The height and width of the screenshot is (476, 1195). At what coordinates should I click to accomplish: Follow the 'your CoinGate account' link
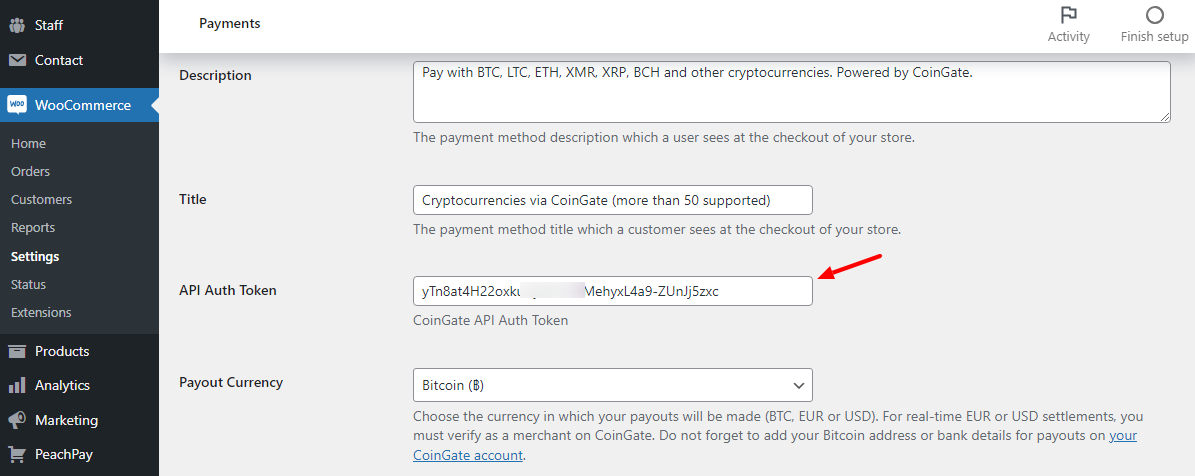(x=467, y=455)
